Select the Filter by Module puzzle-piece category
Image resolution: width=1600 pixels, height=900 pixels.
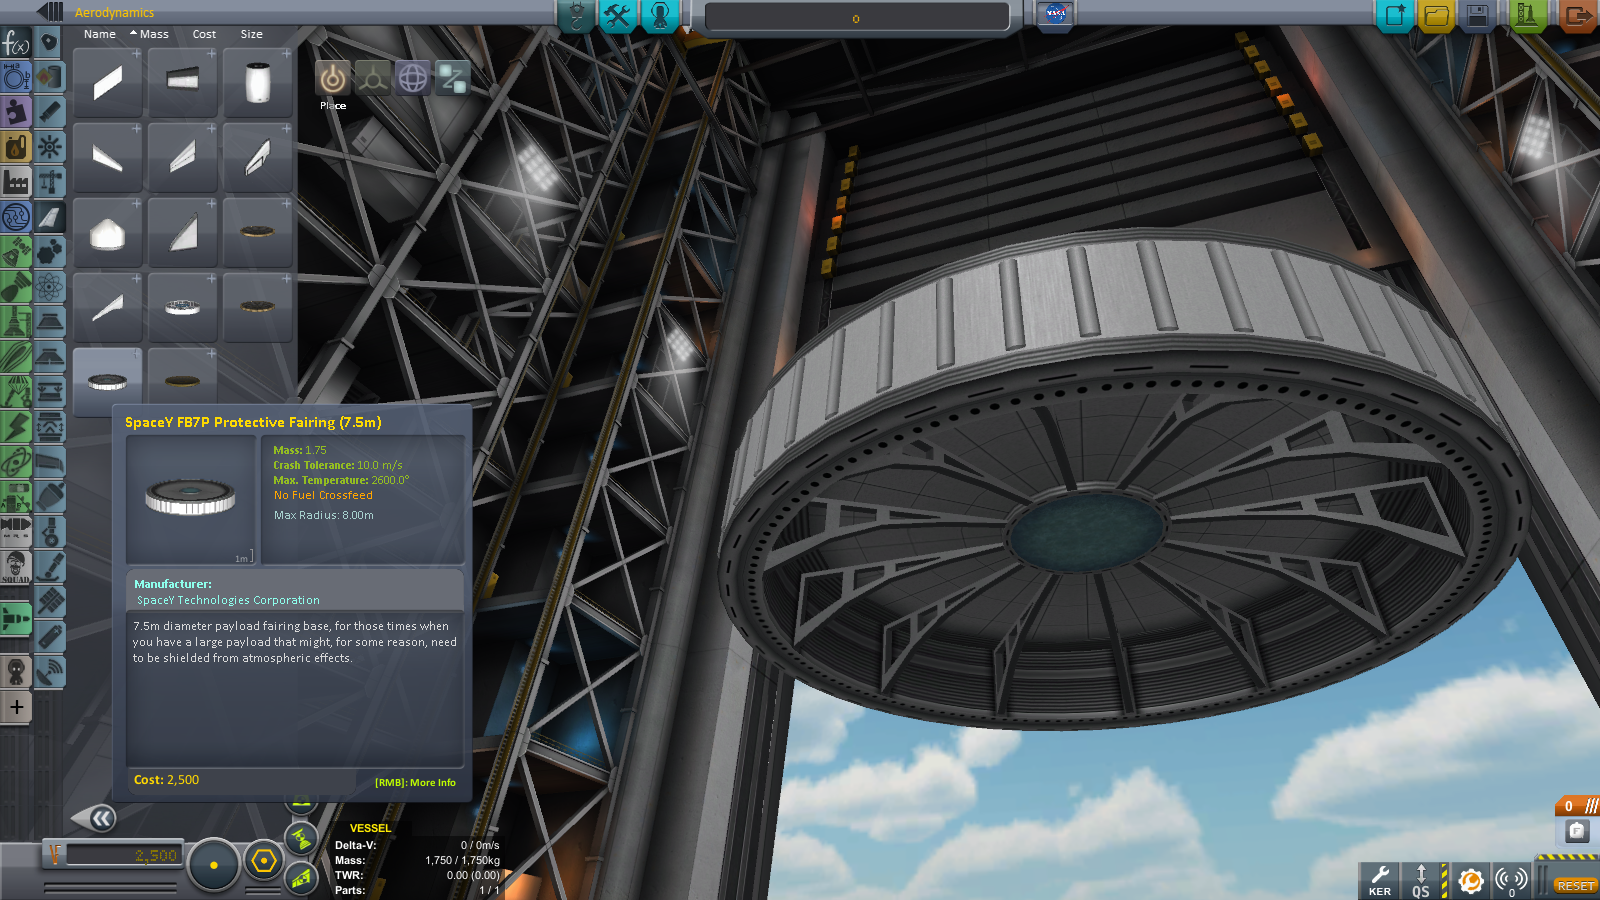16,112
